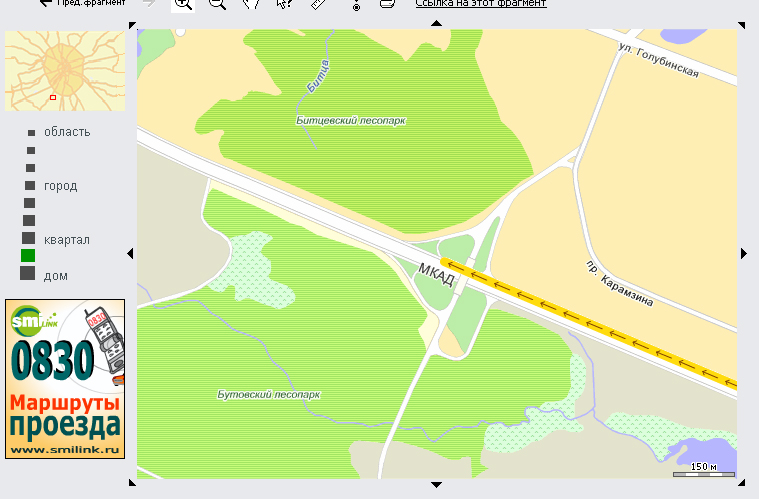
Task: Pan the map to the north-west corner
Action: pyautogui.click(x=132, y=25)
